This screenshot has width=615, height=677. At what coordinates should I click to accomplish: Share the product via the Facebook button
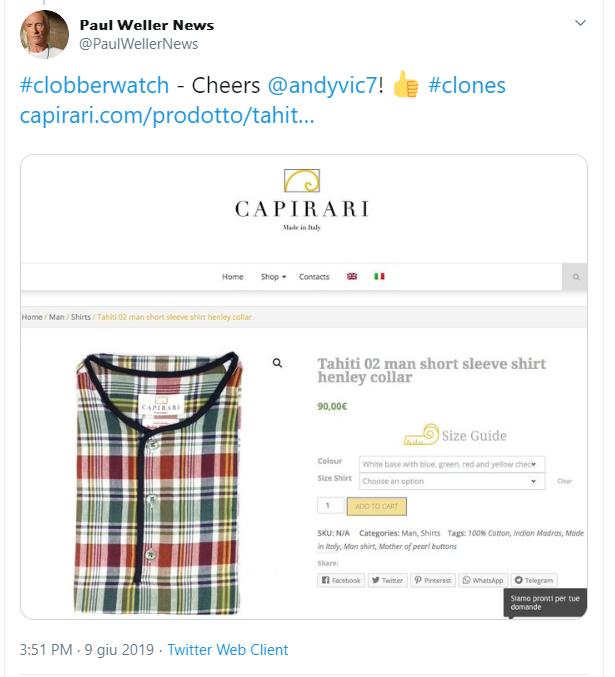point(341,580)
